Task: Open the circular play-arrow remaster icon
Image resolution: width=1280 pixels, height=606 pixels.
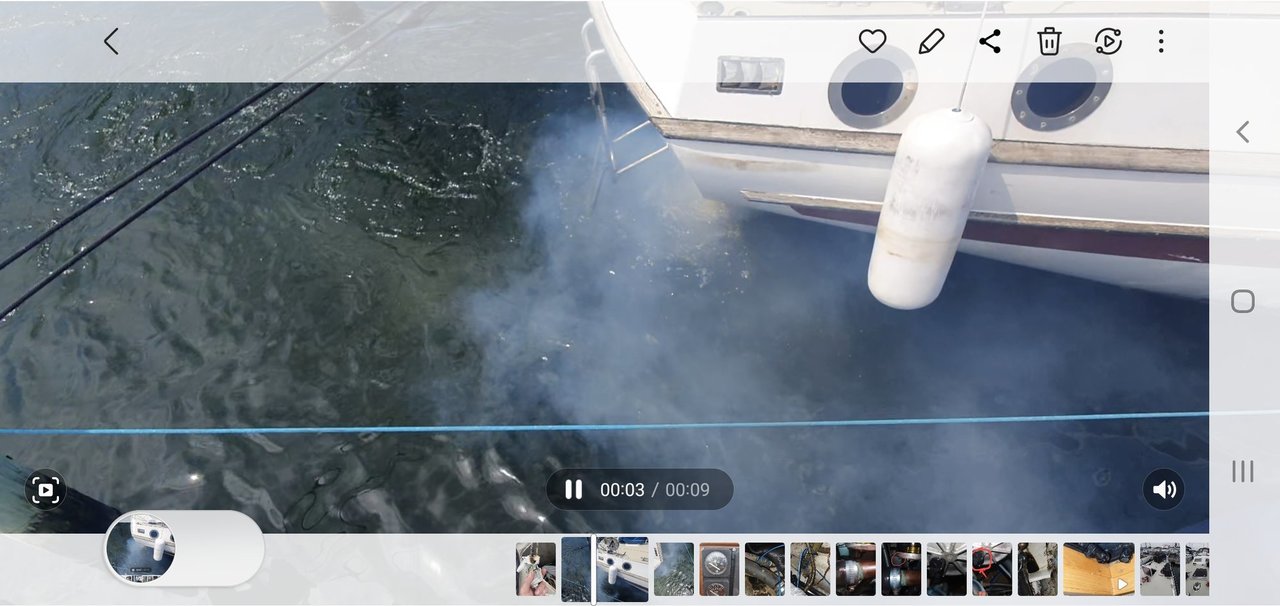Action: pos(1108,41)
